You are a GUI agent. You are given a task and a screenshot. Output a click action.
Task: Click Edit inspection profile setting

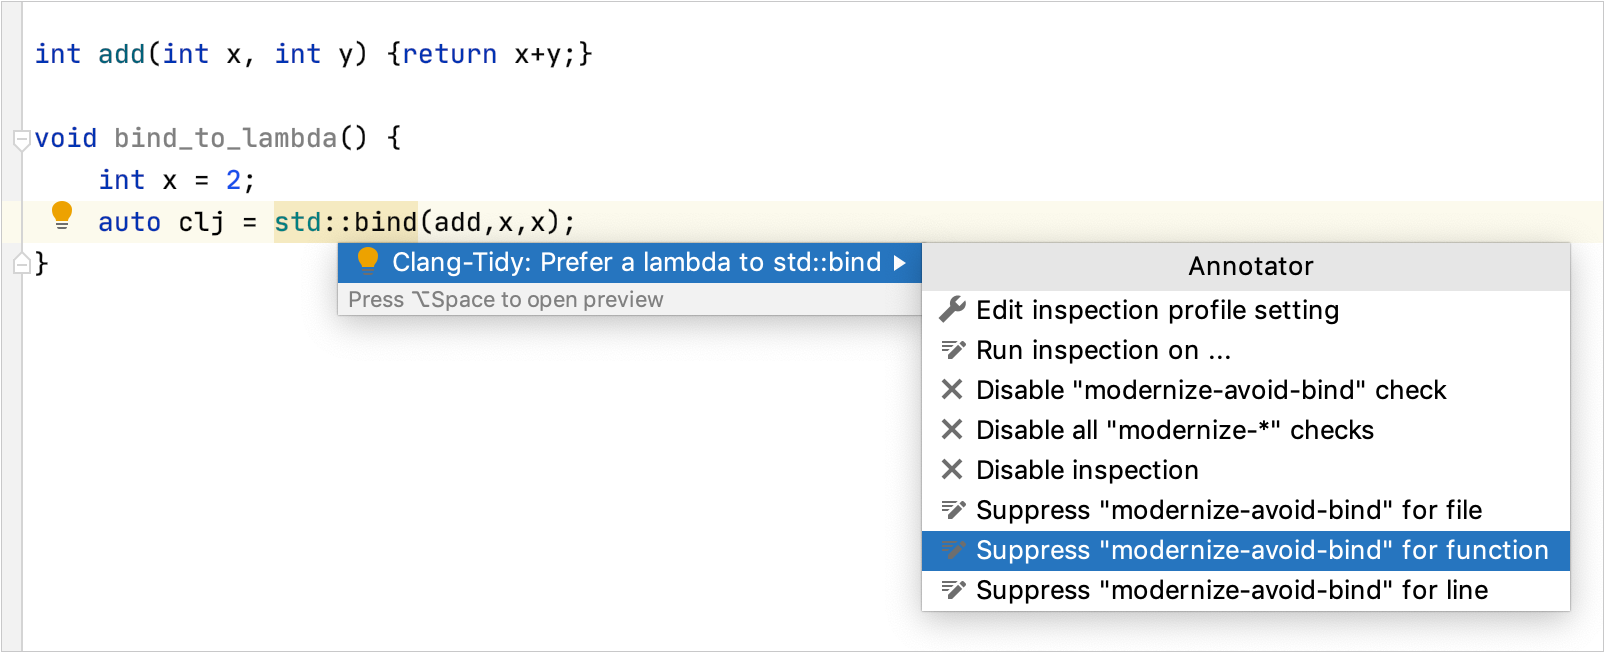click(1157, 309)
